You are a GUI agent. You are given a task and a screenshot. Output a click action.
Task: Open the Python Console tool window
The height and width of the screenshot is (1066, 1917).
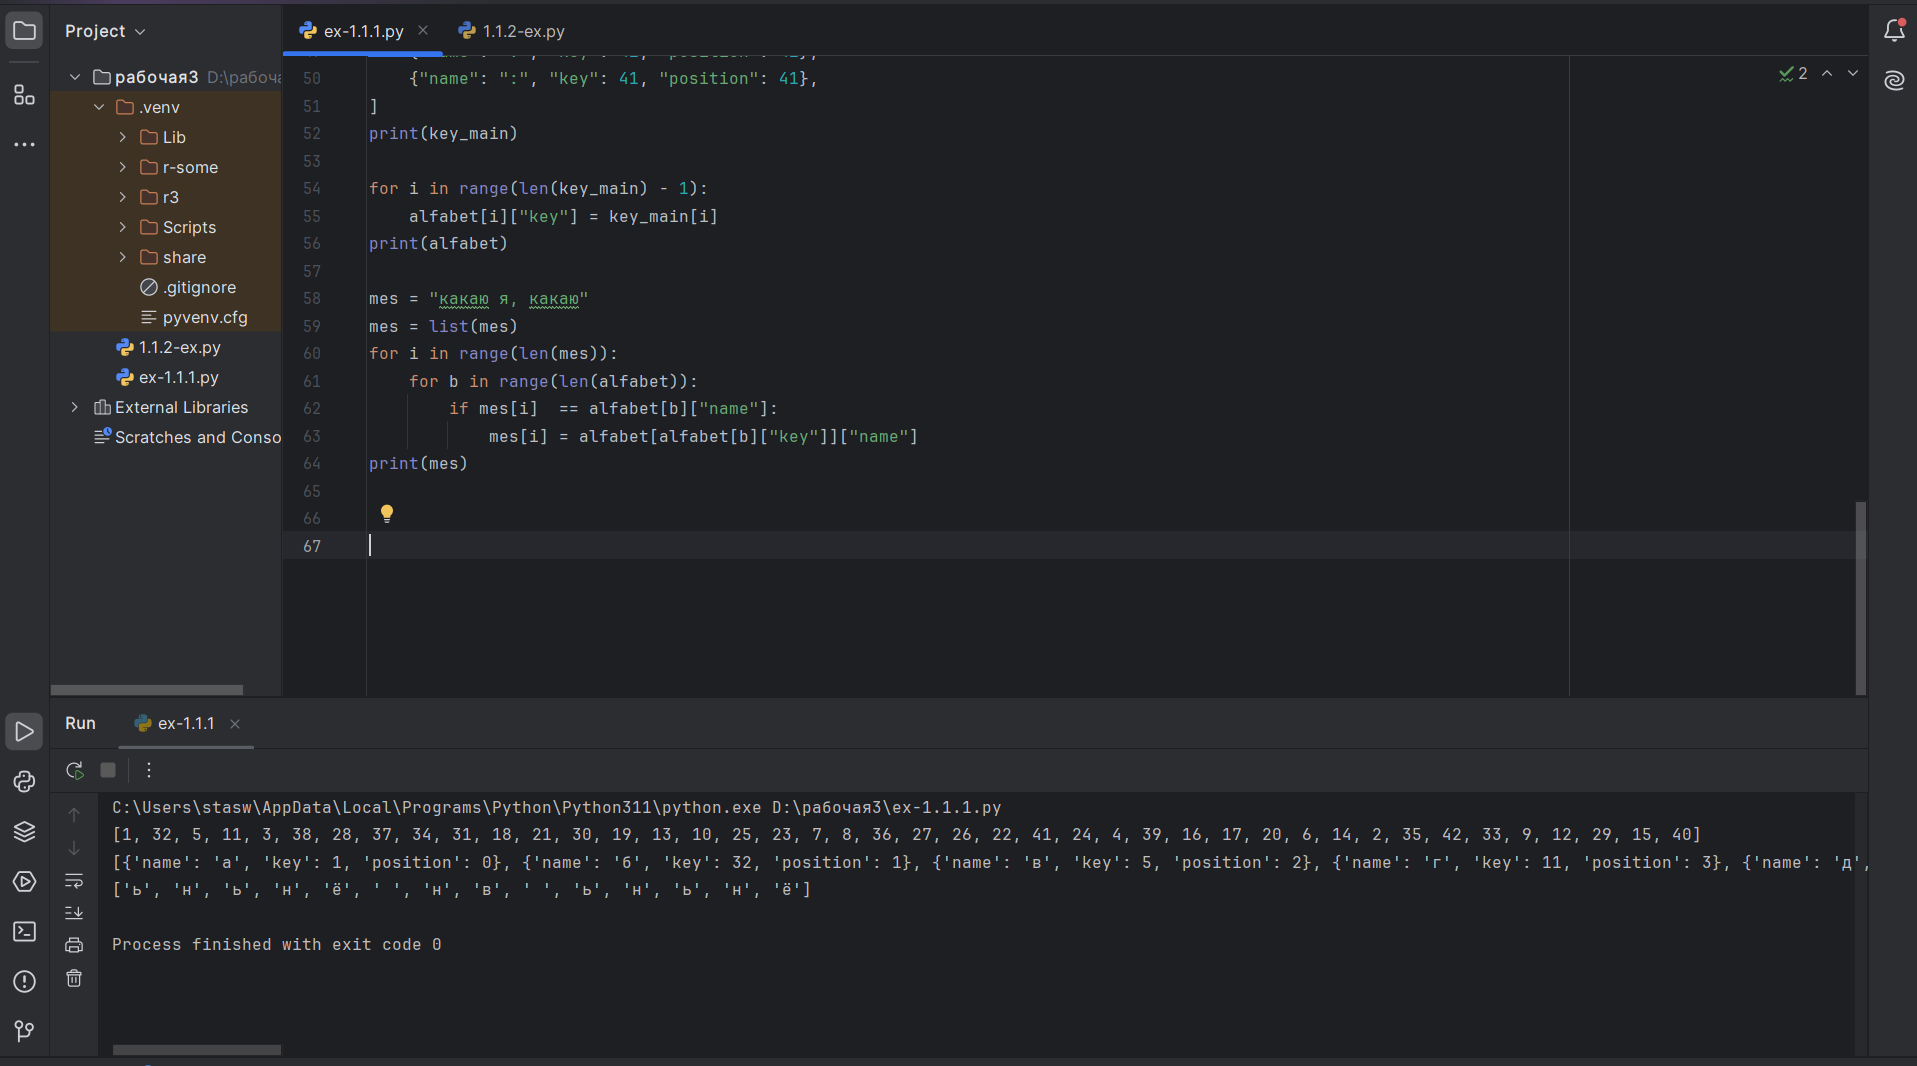(24, 782)
